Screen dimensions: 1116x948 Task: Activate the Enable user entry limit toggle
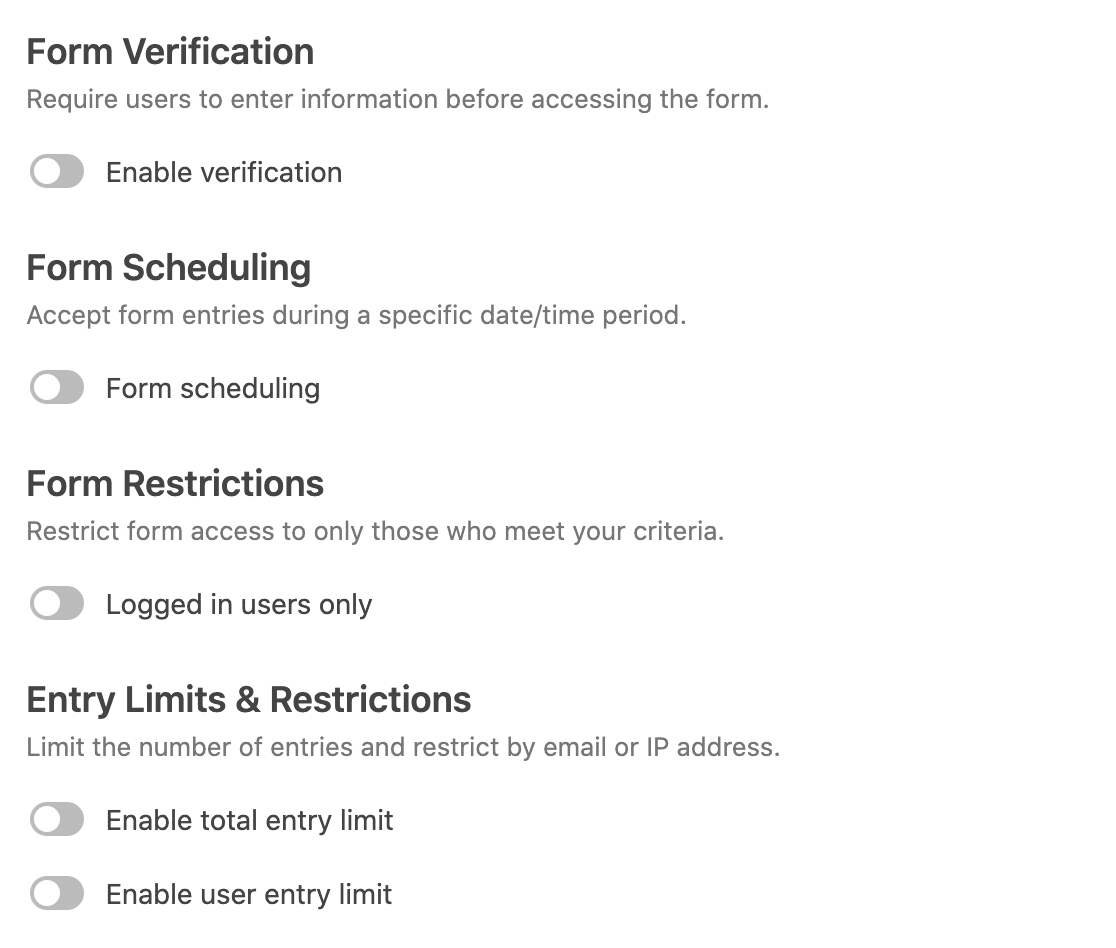click(57, 893)
